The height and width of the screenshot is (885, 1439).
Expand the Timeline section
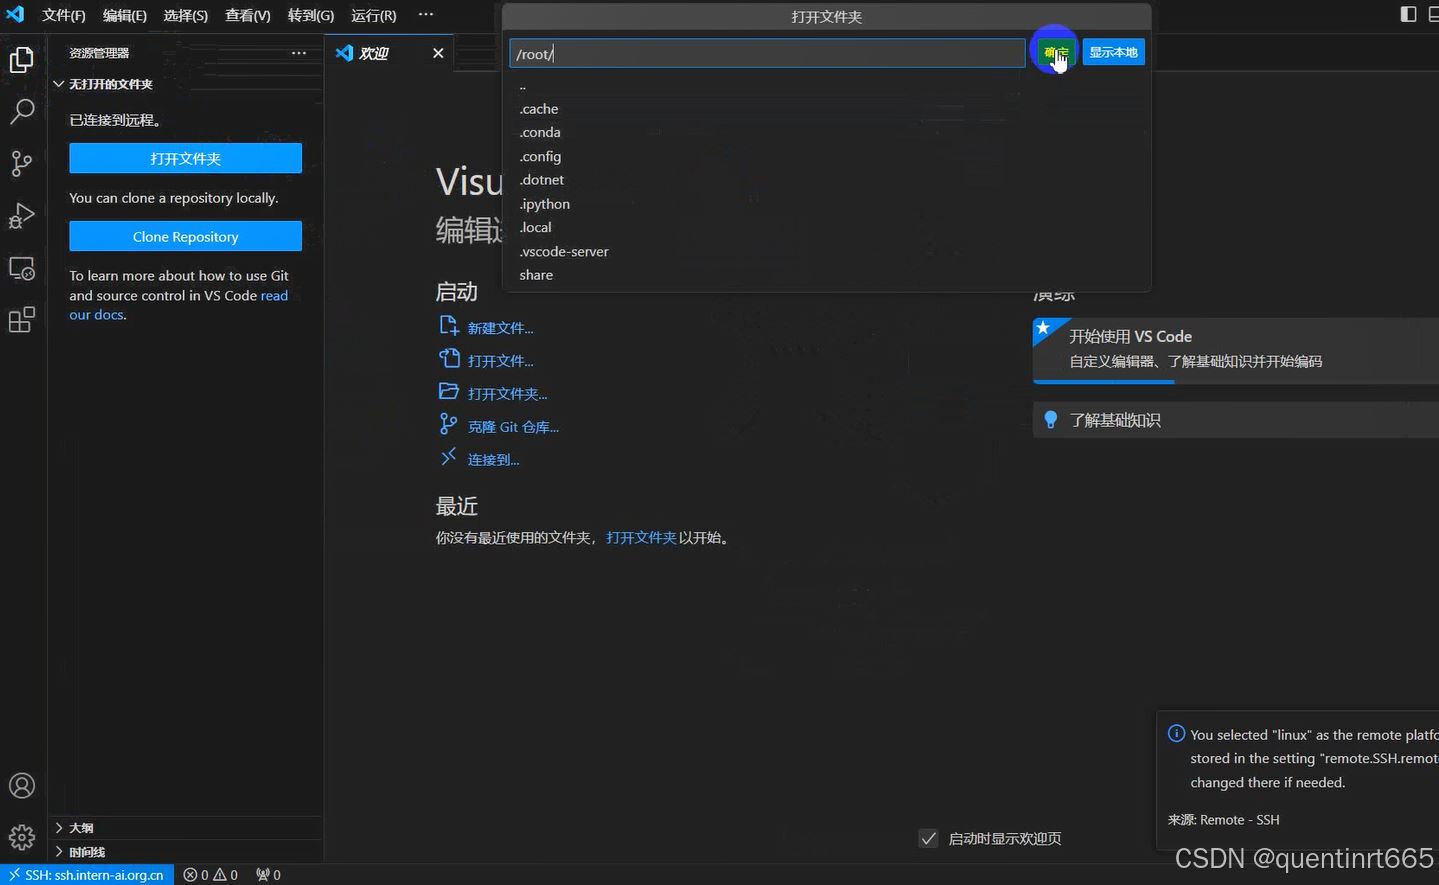[185, 852]
